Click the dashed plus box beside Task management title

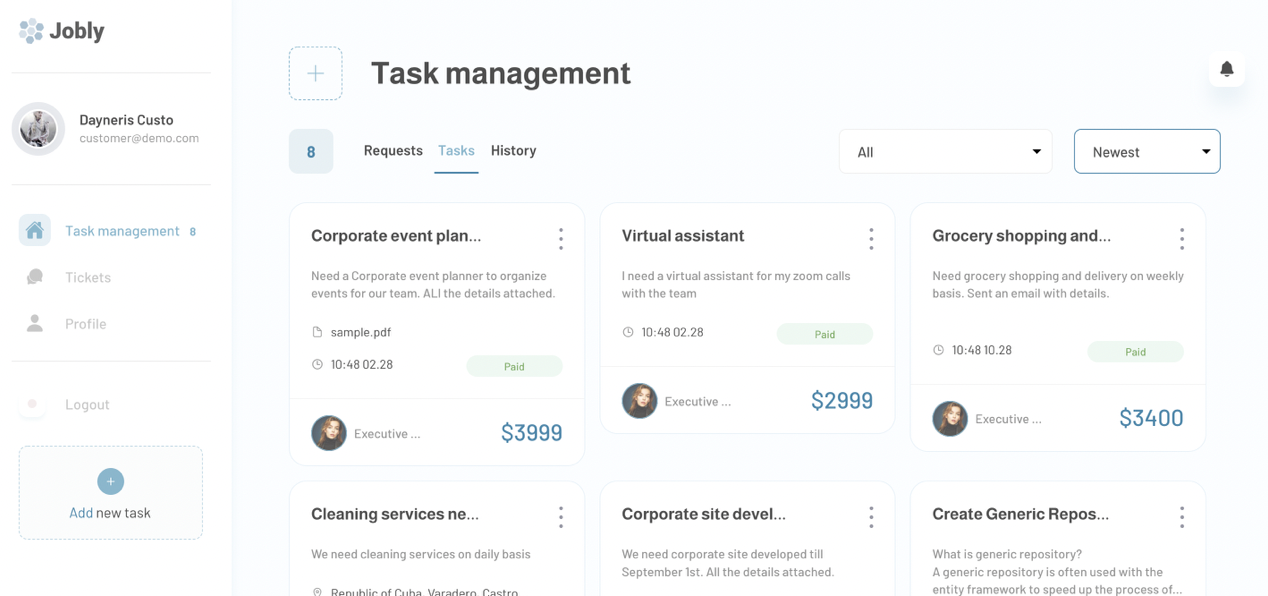pos(316,73)
